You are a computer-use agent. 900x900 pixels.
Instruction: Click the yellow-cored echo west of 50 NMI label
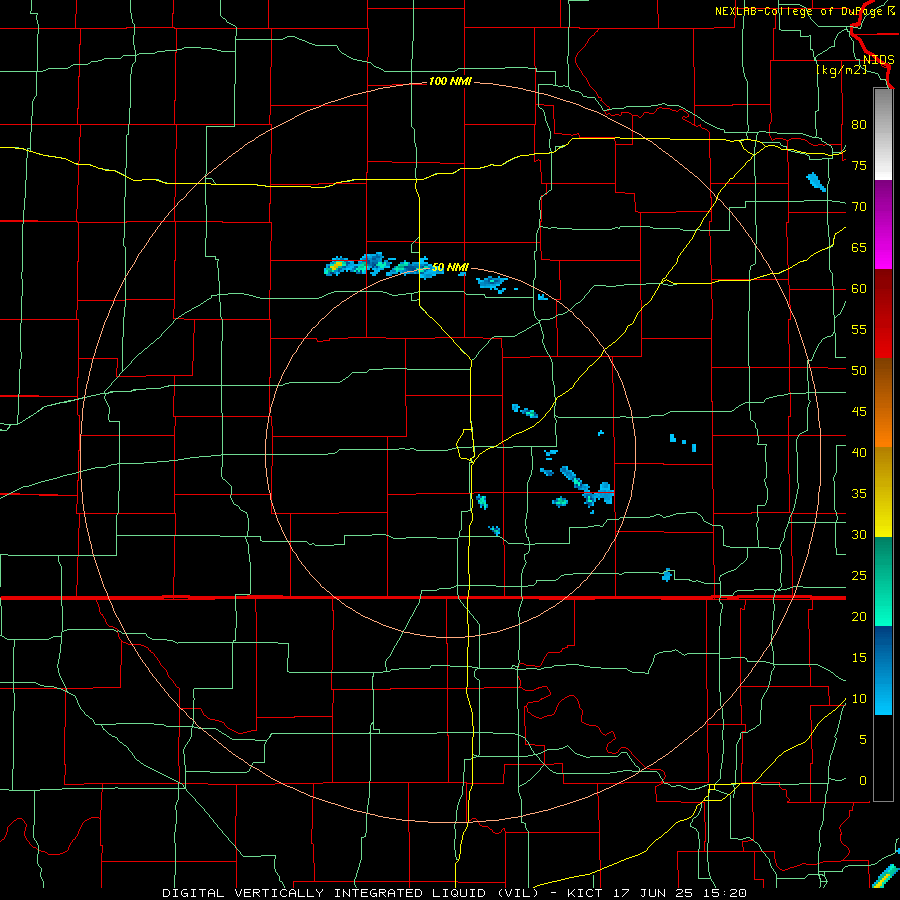pyautogui.click(x=337, y=265)
